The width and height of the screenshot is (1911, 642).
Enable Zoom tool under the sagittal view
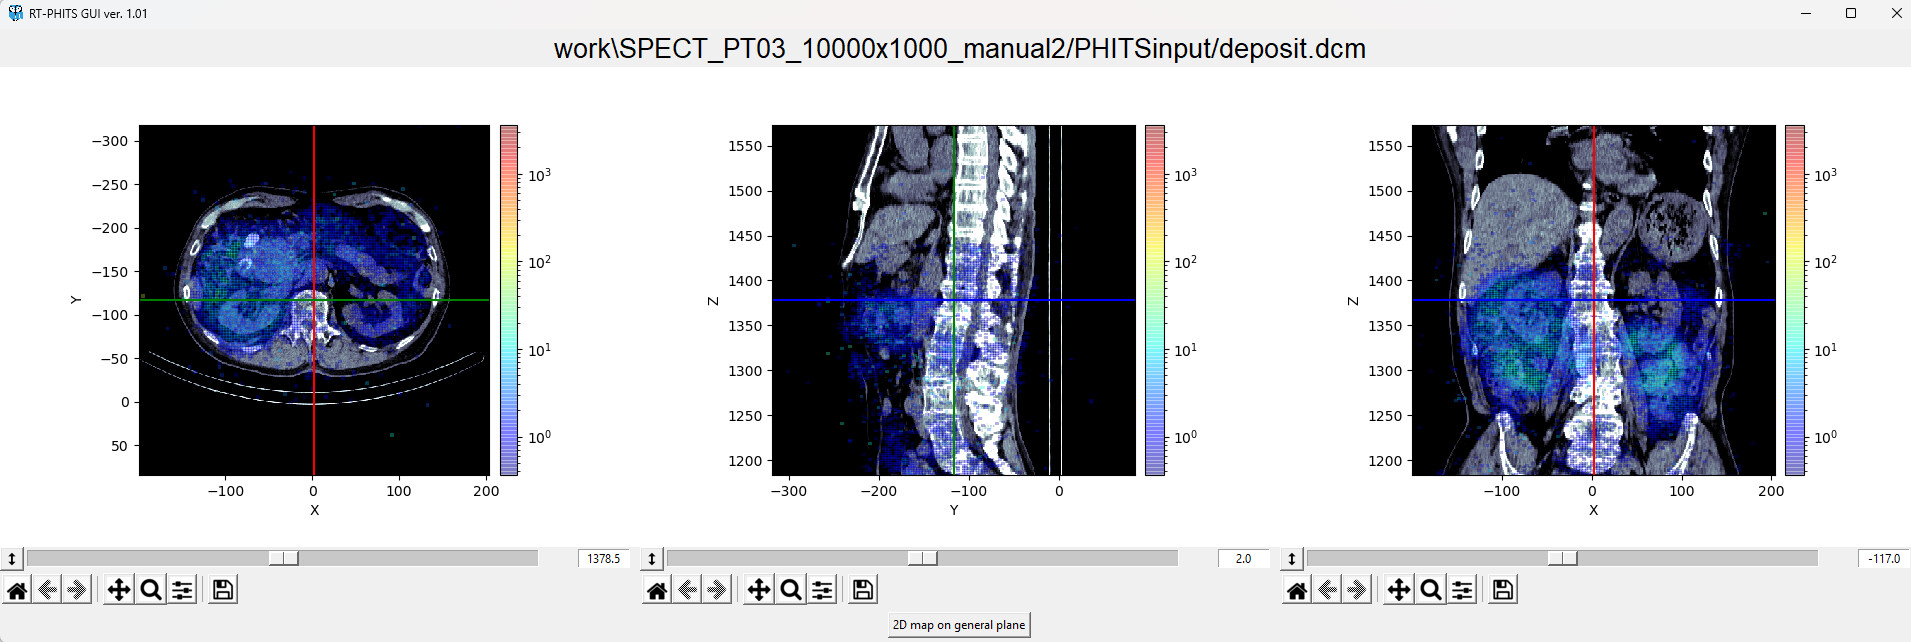pos(791,590)
